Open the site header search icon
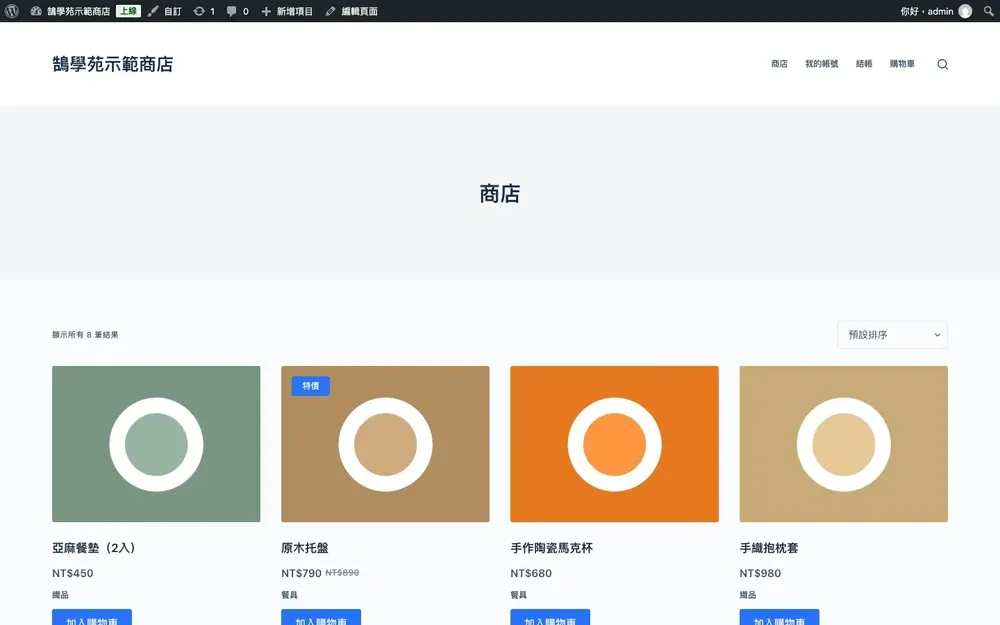This screenshot has height=625, width=1000. (943, 64)
